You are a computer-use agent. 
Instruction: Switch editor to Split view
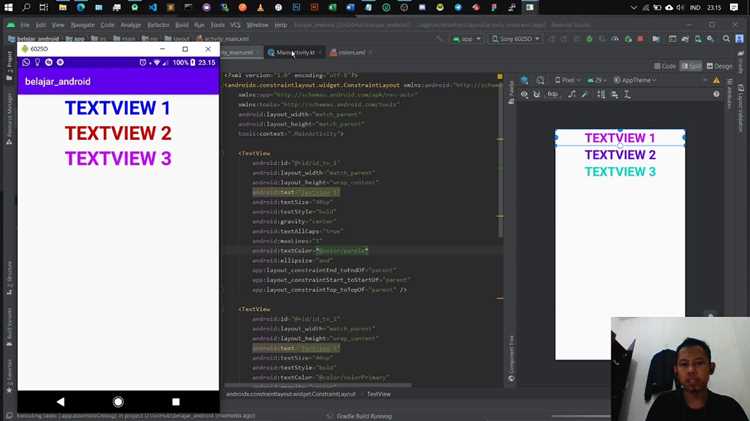click(691, 66)
